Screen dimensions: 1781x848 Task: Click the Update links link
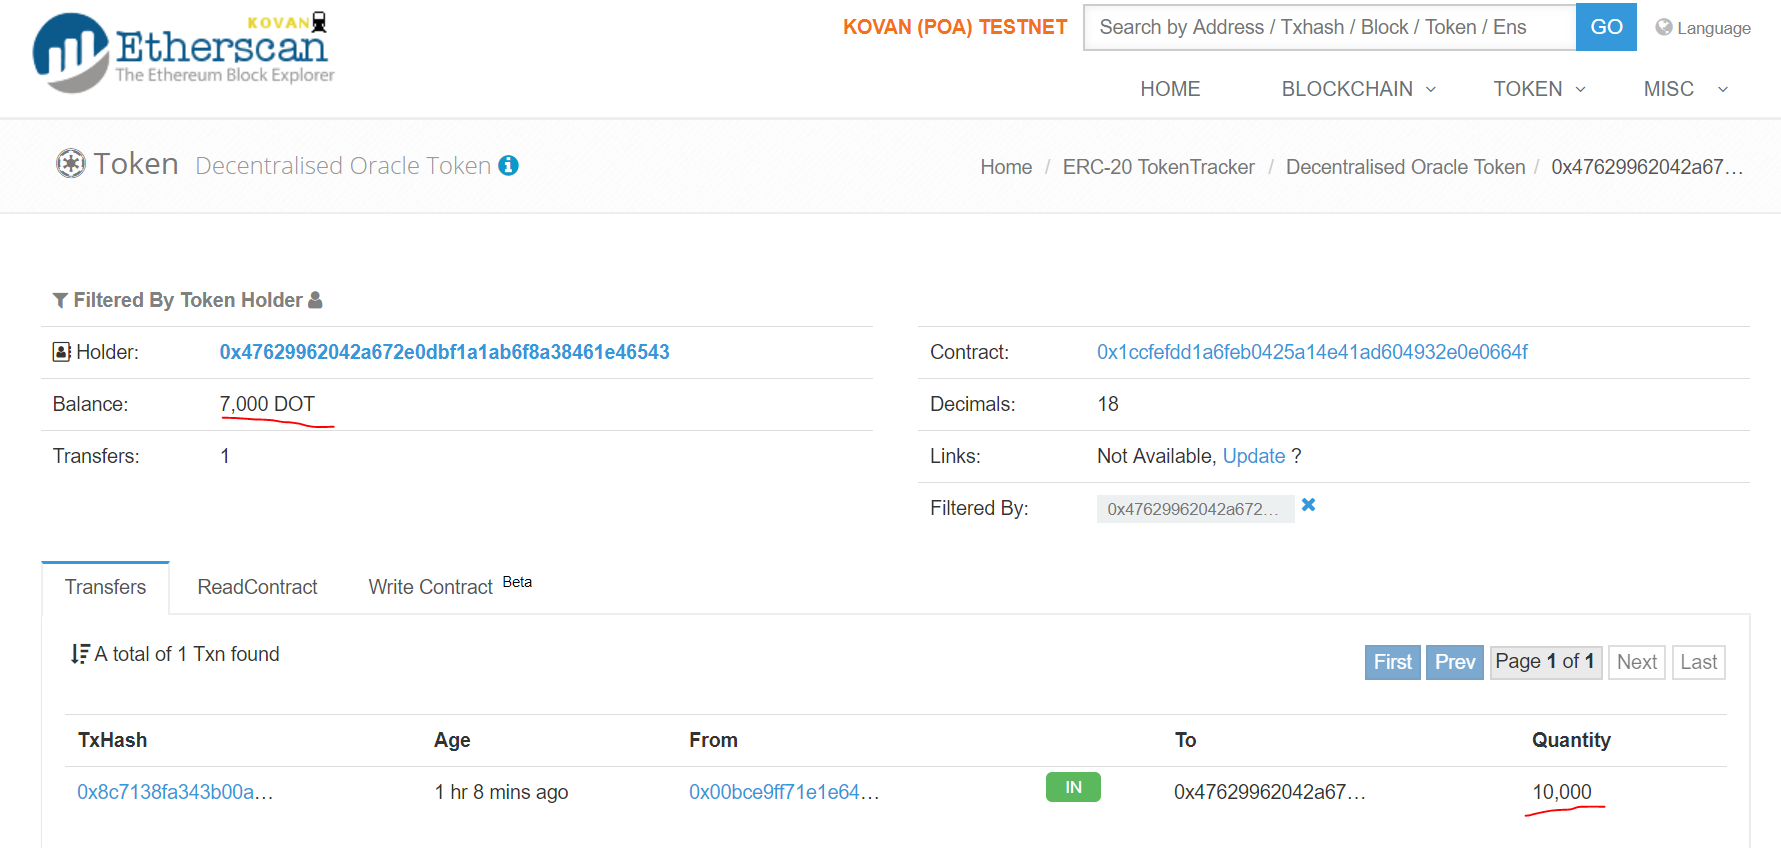(1254, 456)
